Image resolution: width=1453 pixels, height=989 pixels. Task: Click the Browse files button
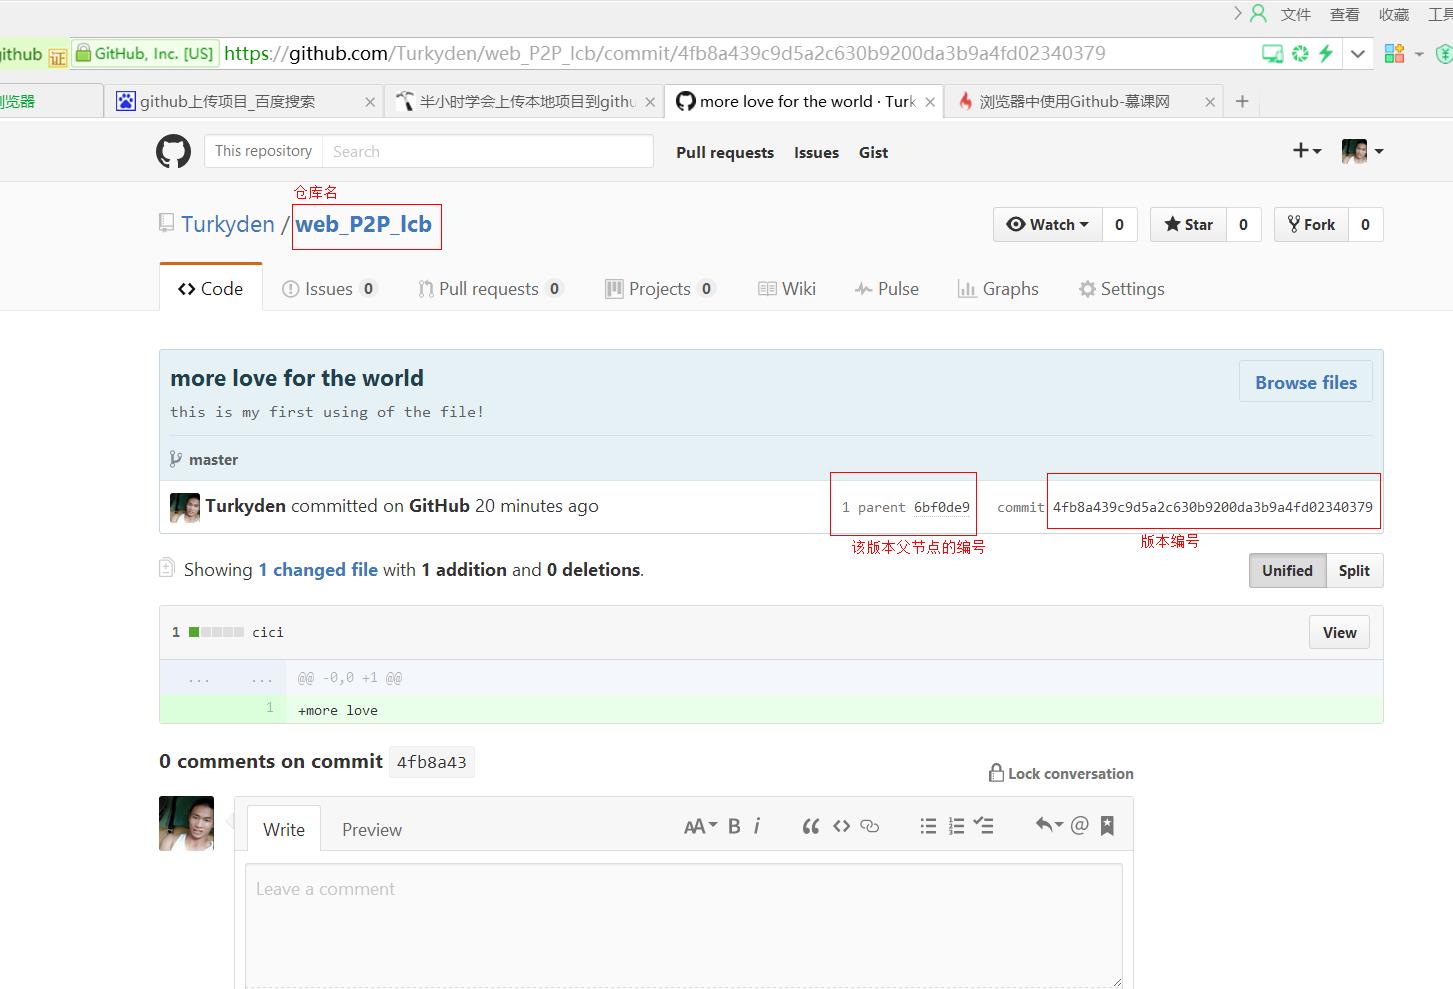pyautogui.click(x=1306, y=382)
